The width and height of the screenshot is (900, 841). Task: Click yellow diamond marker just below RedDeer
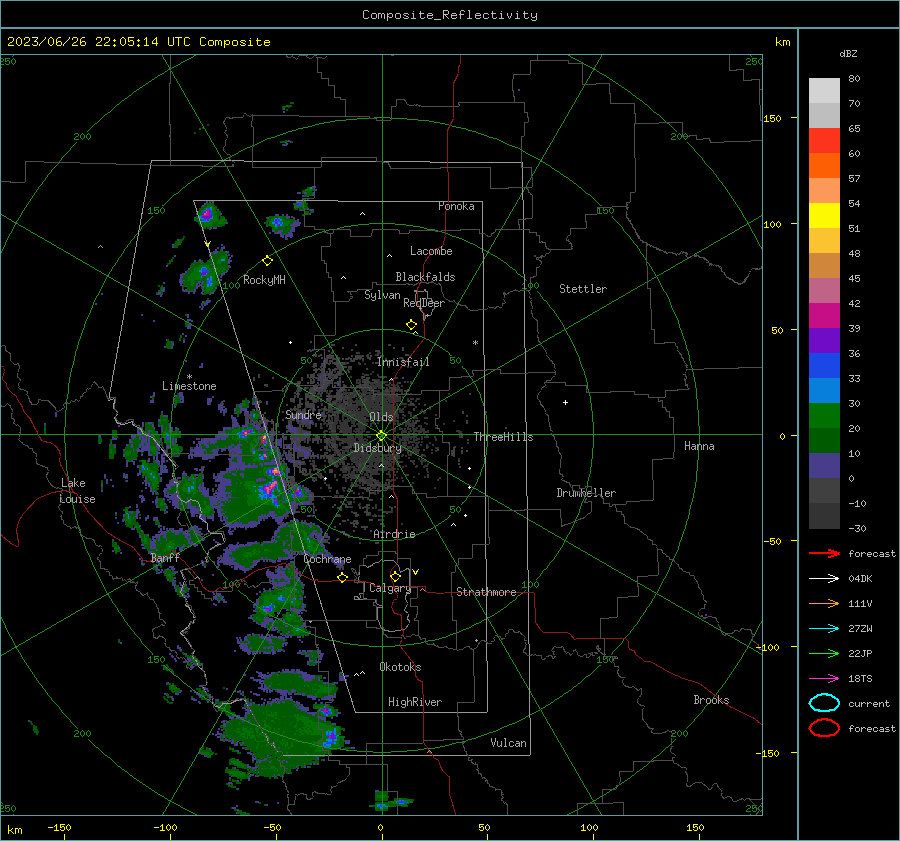coord(411,325)
